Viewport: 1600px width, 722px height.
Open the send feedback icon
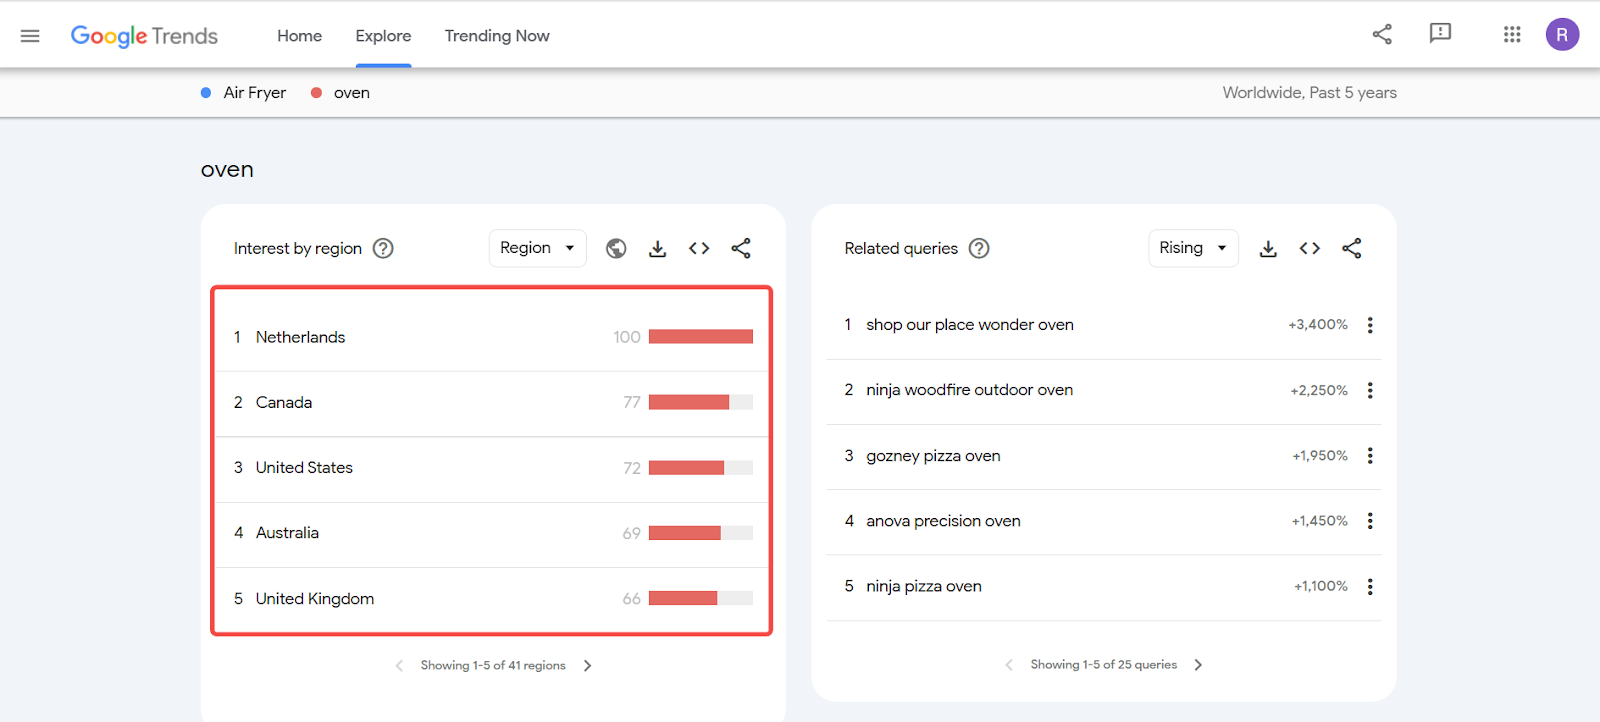pyautogui.click(x=1440, y=34)
